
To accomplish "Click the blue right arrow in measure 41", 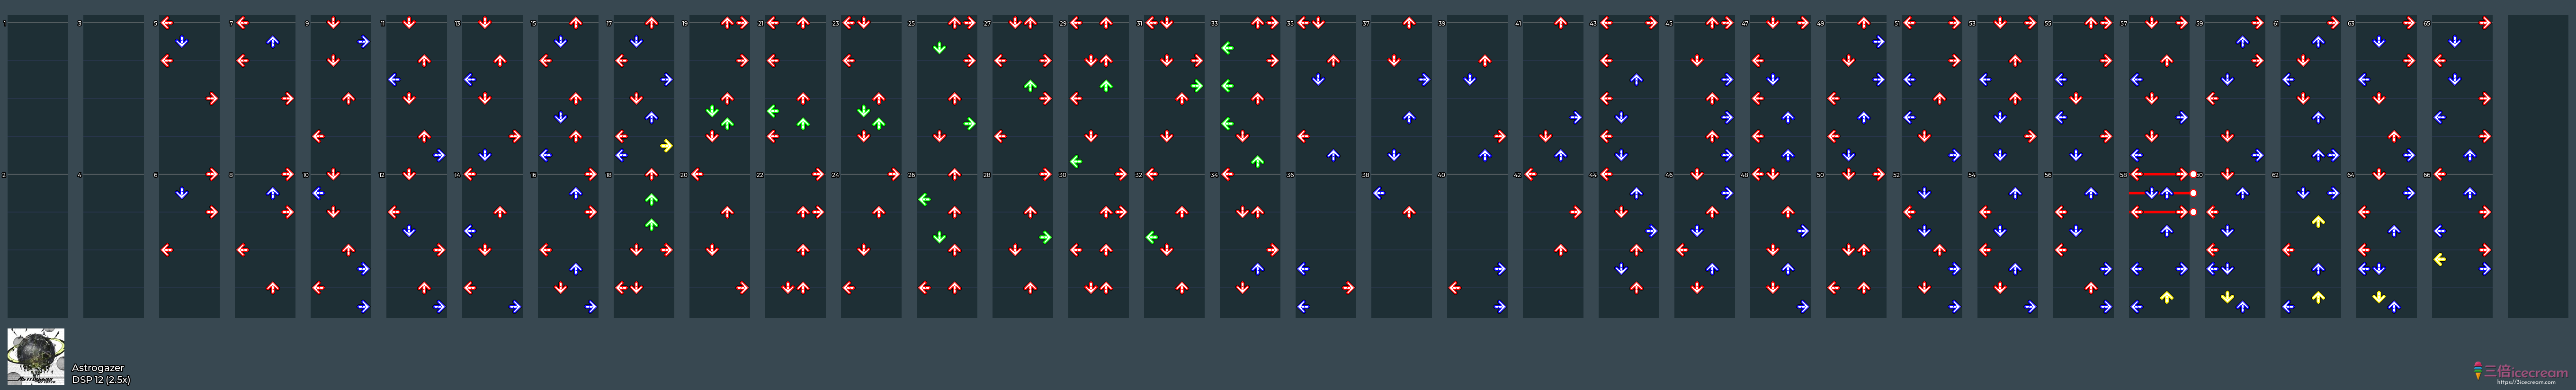I will click(x=1576, y=117).
